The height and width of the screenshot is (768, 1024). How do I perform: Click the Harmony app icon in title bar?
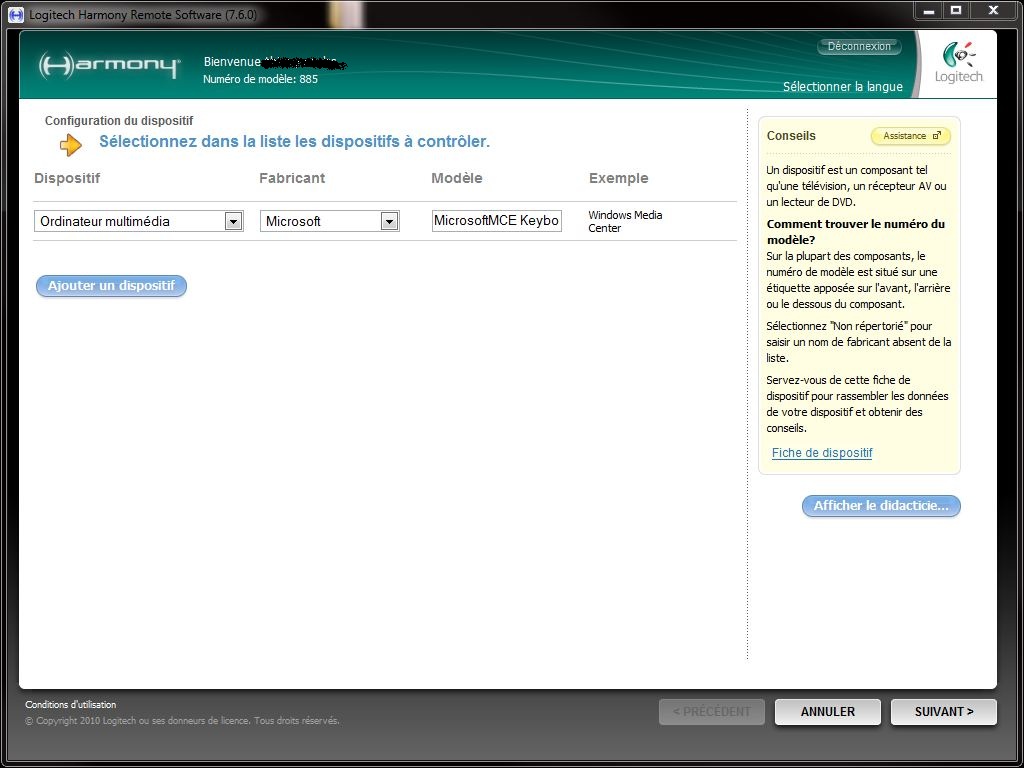[x=16, y=14]
